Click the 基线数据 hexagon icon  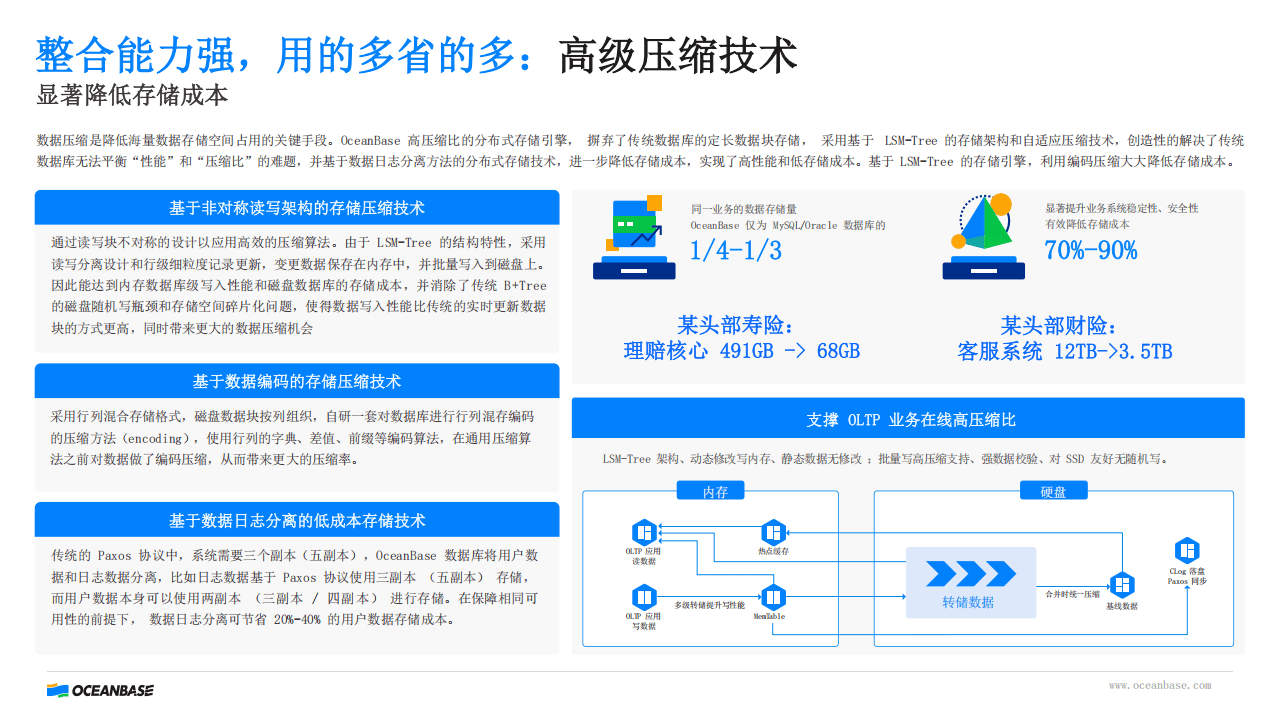tap(1122, 585)
